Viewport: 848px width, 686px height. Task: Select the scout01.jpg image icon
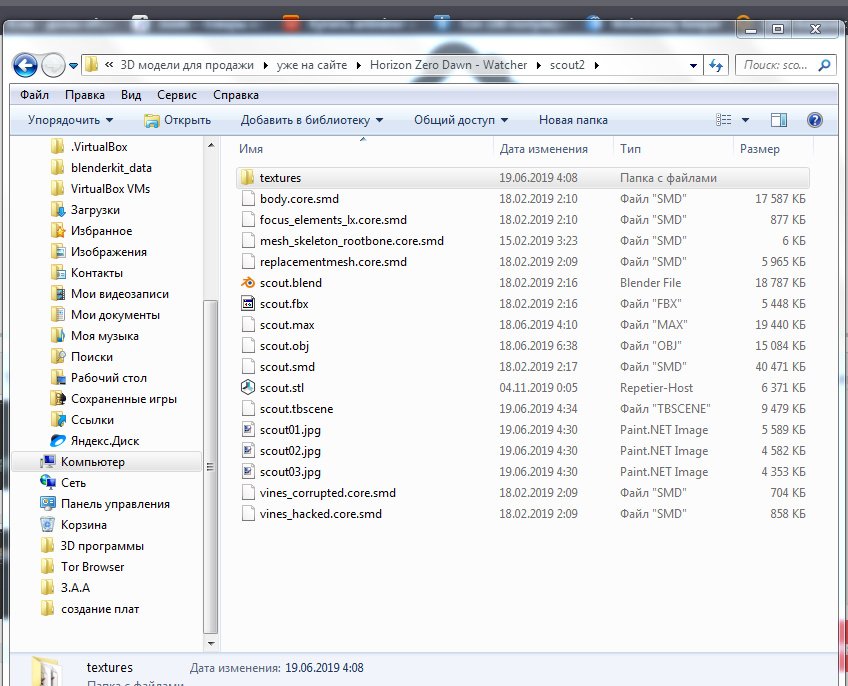point(248,430)
